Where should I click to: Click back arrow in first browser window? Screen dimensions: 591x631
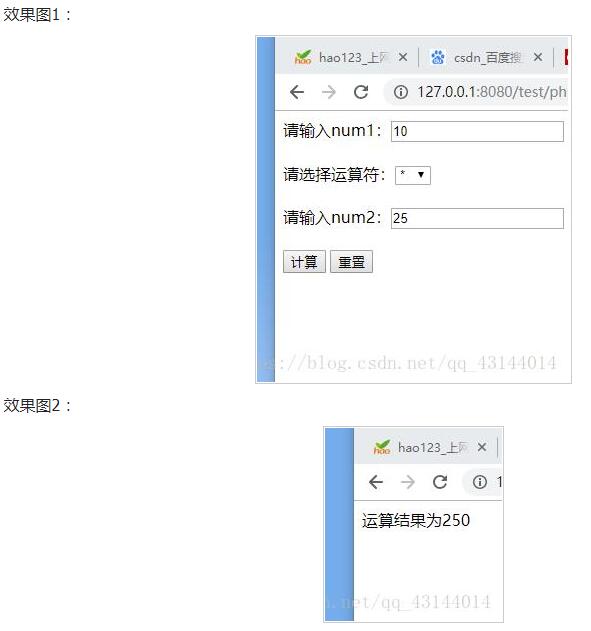(297, 92)
